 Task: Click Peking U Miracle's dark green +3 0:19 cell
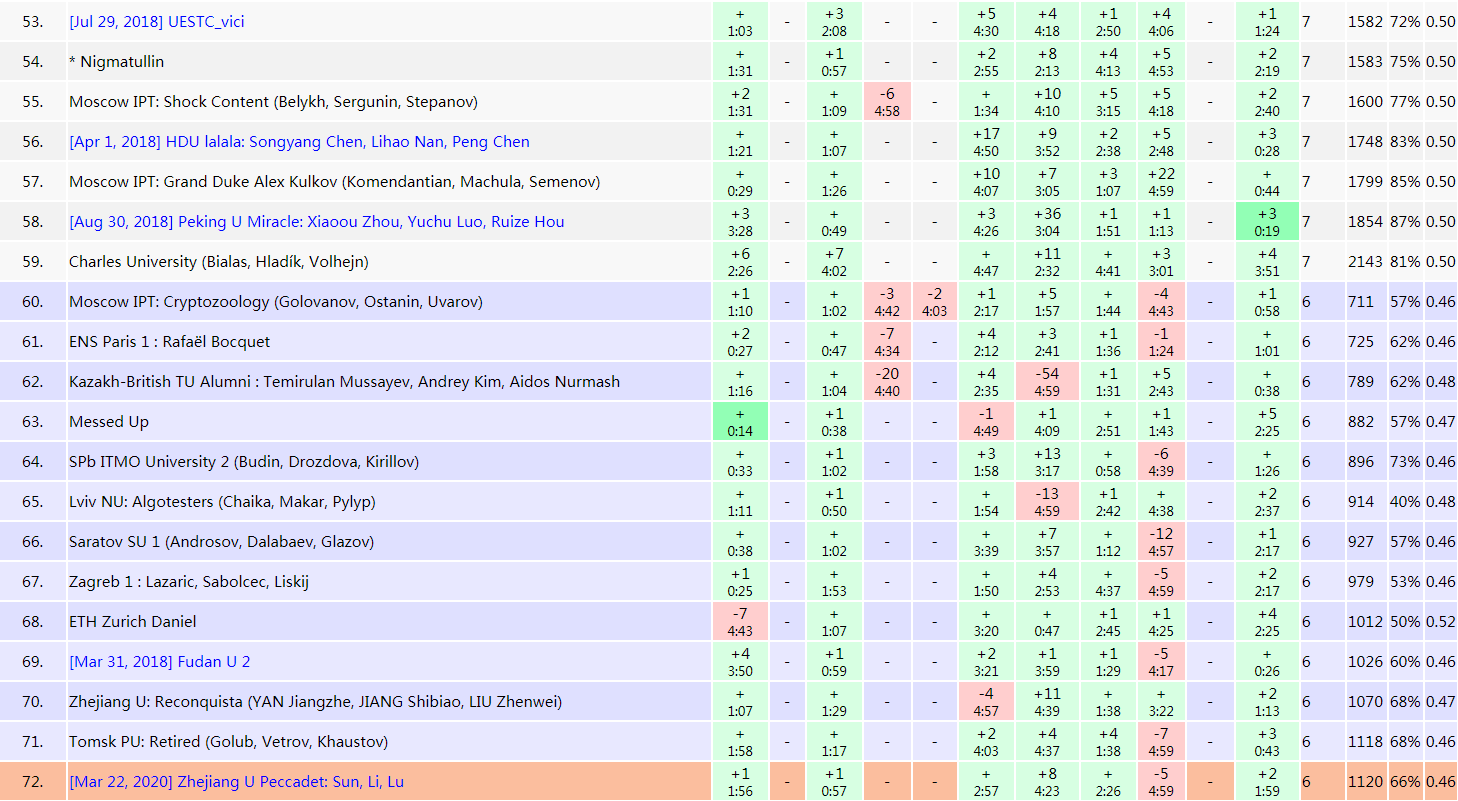click(1266, 222)
